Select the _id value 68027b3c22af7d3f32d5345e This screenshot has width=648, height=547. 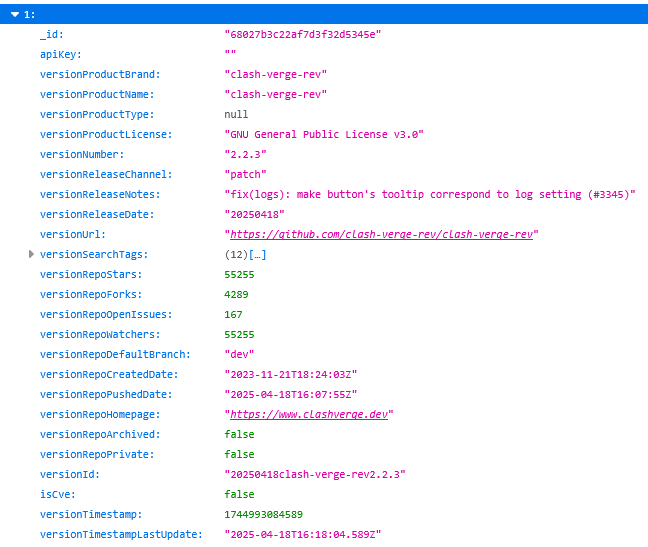[x=303, y=34]
